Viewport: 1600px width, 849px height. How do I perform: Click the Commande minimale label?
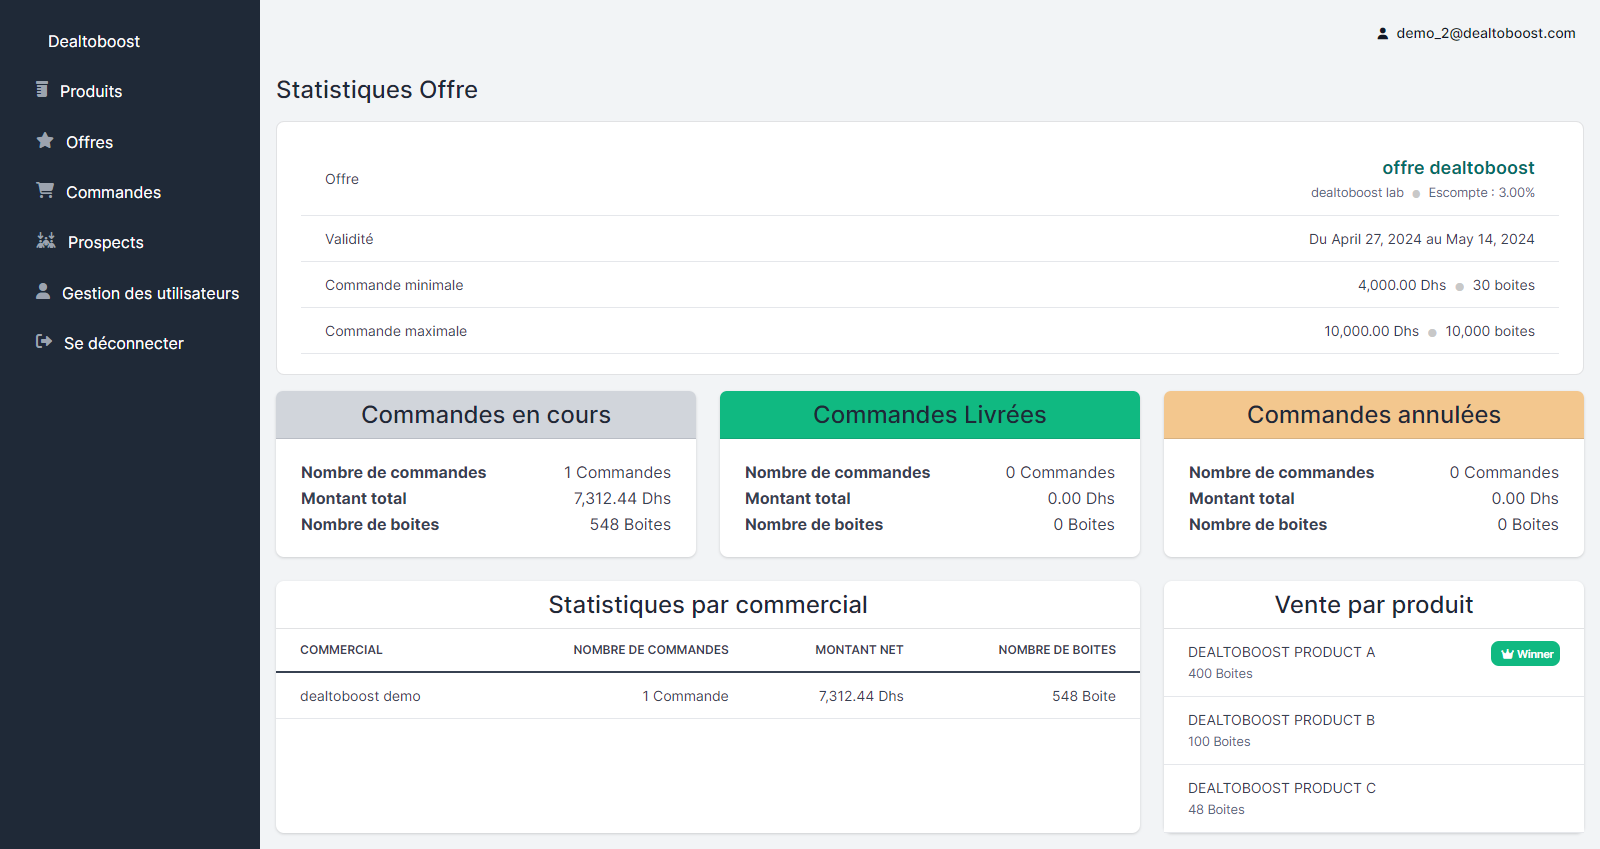point(394,285)
